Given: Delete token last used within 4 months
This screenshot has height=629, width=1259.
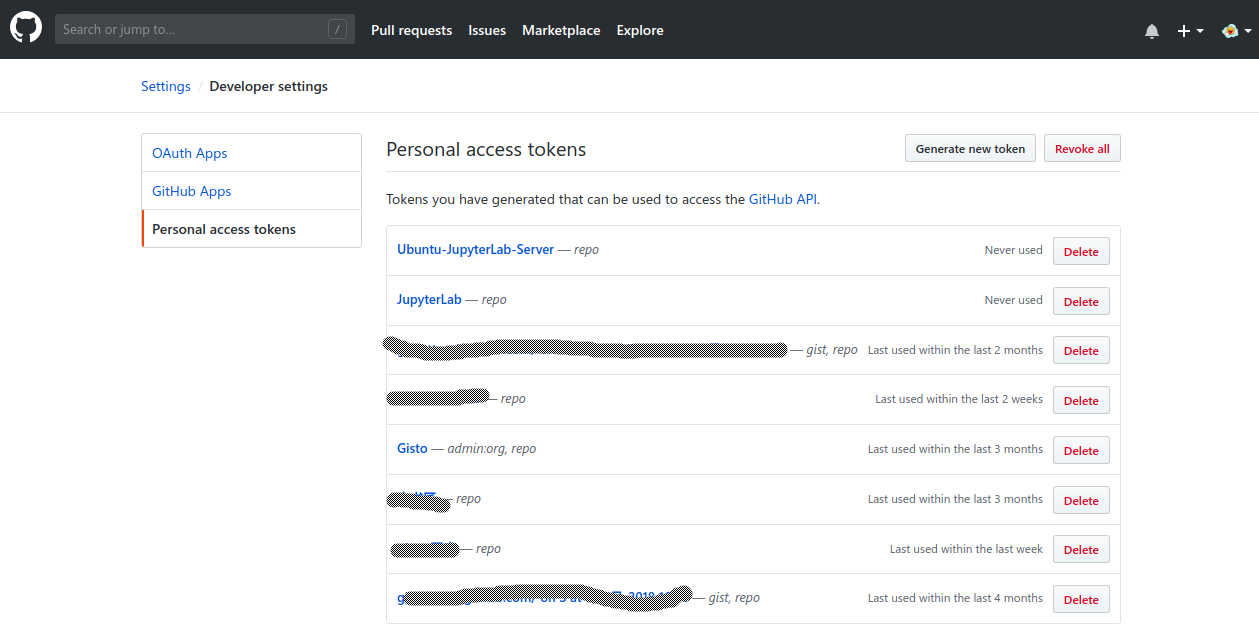Looking at the screenshot, I should pyautogui.click(x=1081, y=599).
